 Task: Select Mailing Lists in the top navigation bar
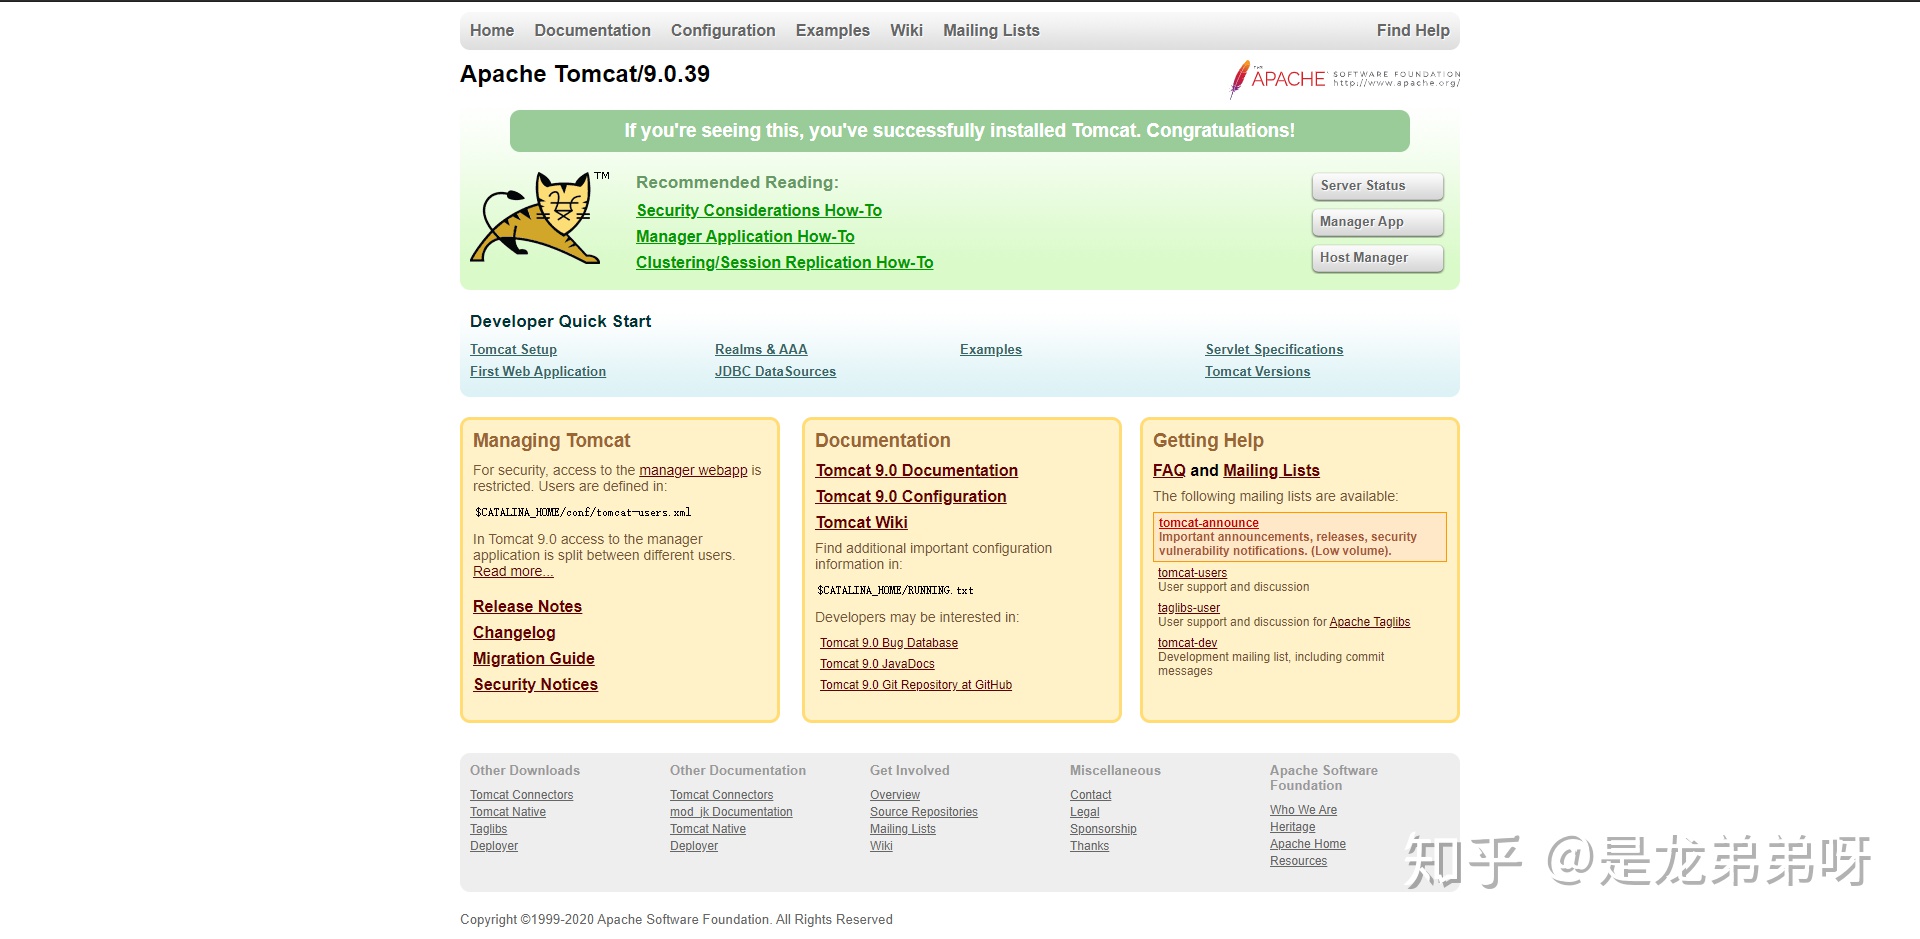point(991,31)
